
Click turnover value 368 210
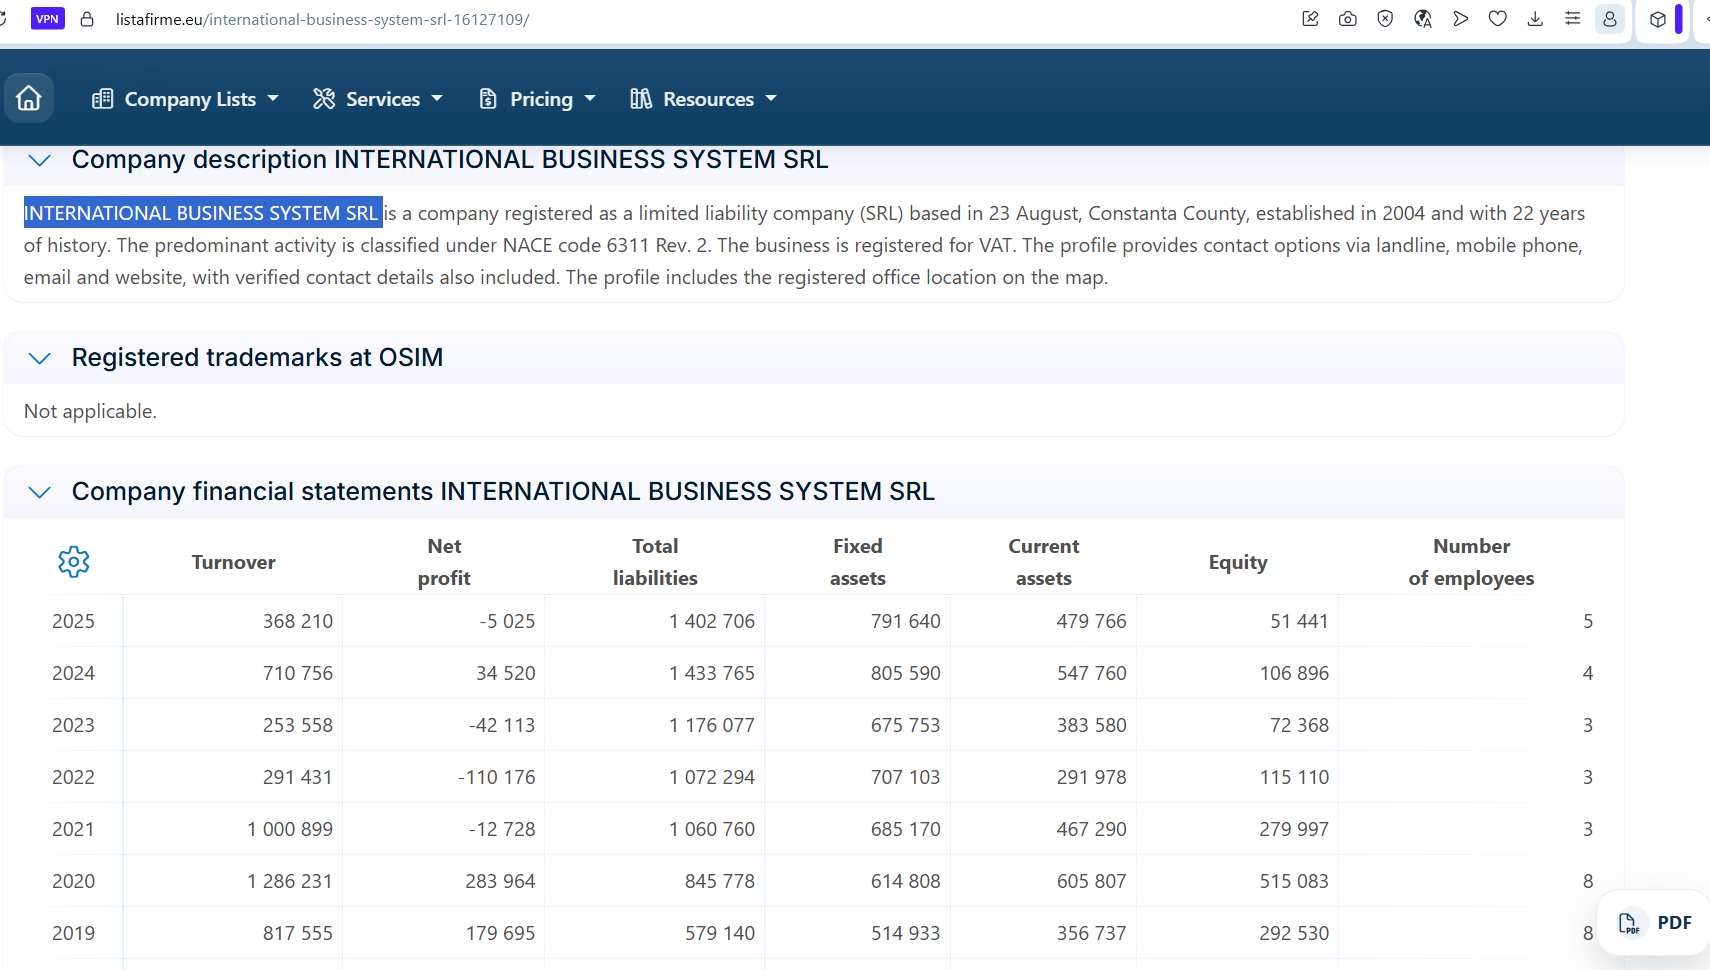(298, 621)
